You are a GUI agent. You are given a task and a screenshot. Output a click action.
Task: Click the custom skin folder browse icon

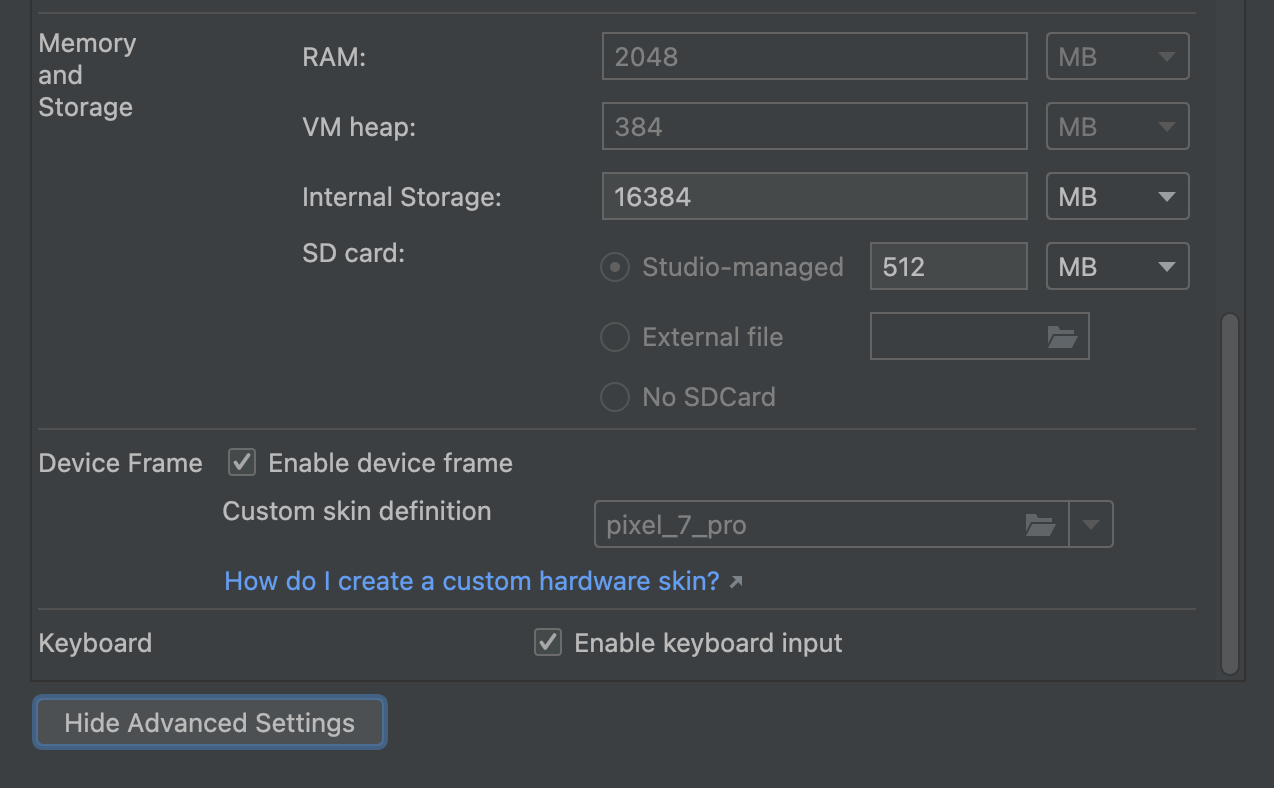click(x=1040, y=525)
